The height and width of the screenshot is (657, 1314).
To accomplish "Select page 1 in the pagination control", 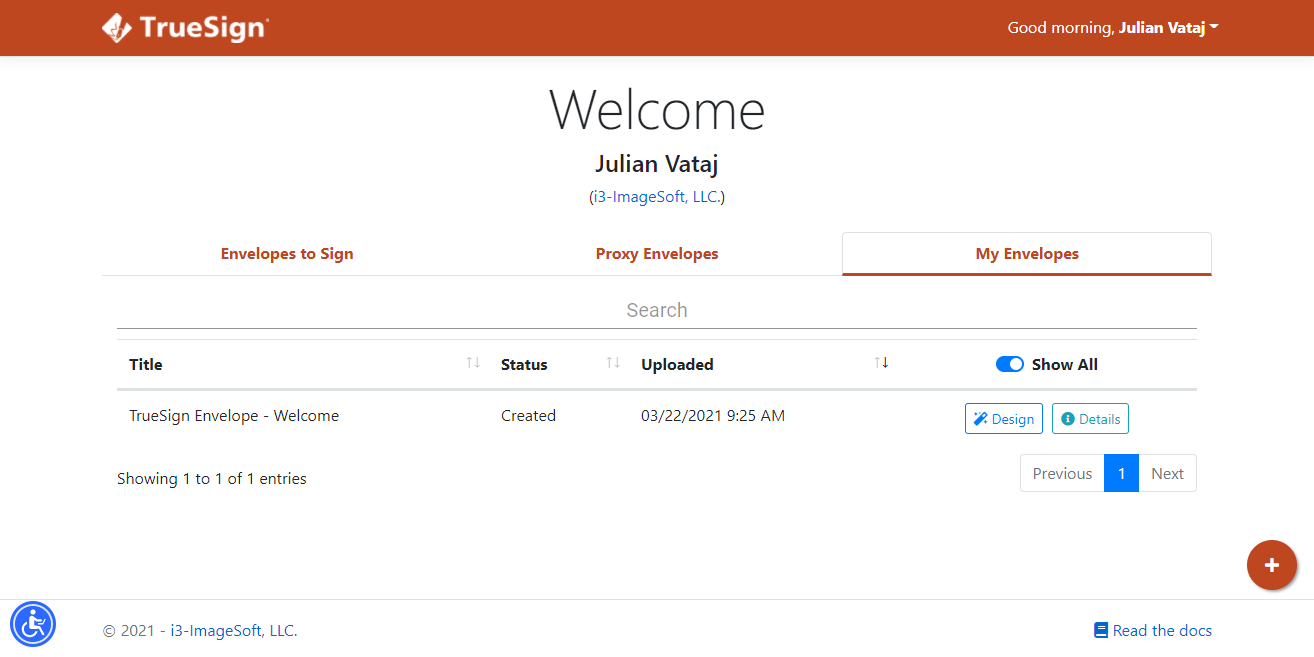I will pos(1121,473).
